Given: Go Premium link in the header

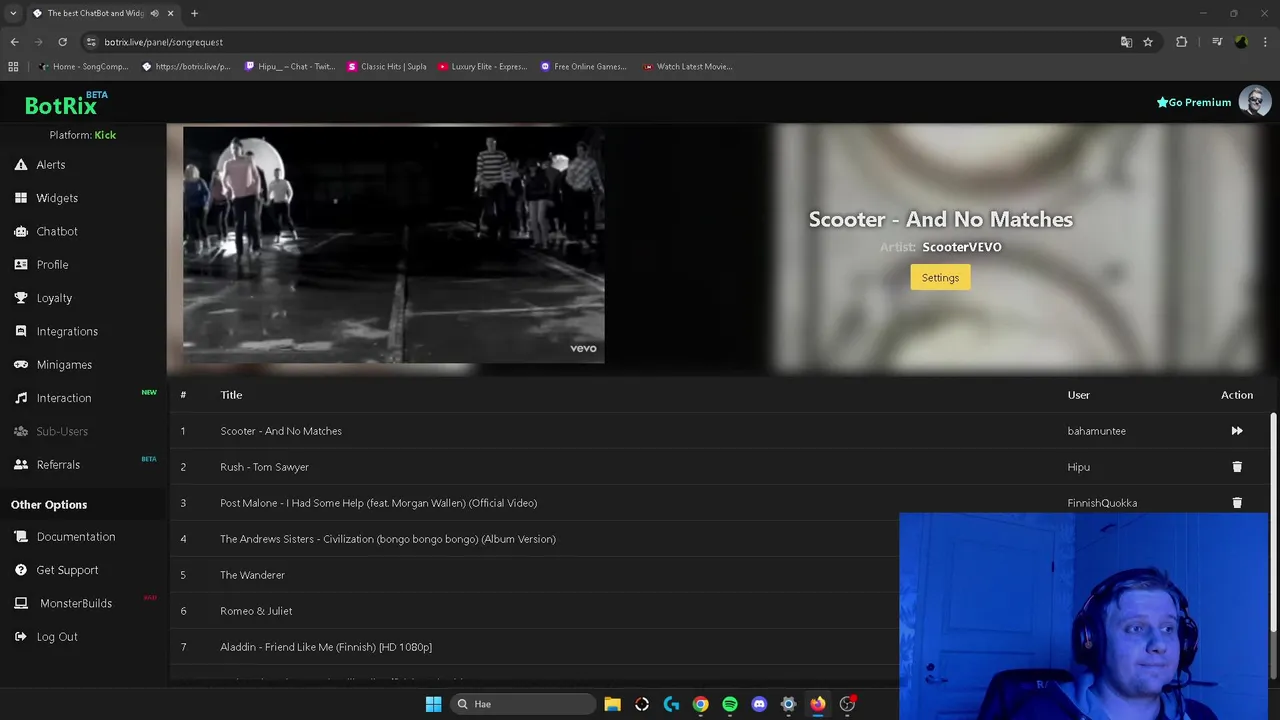Looking at the screenshot, I should pos(1194,102).
